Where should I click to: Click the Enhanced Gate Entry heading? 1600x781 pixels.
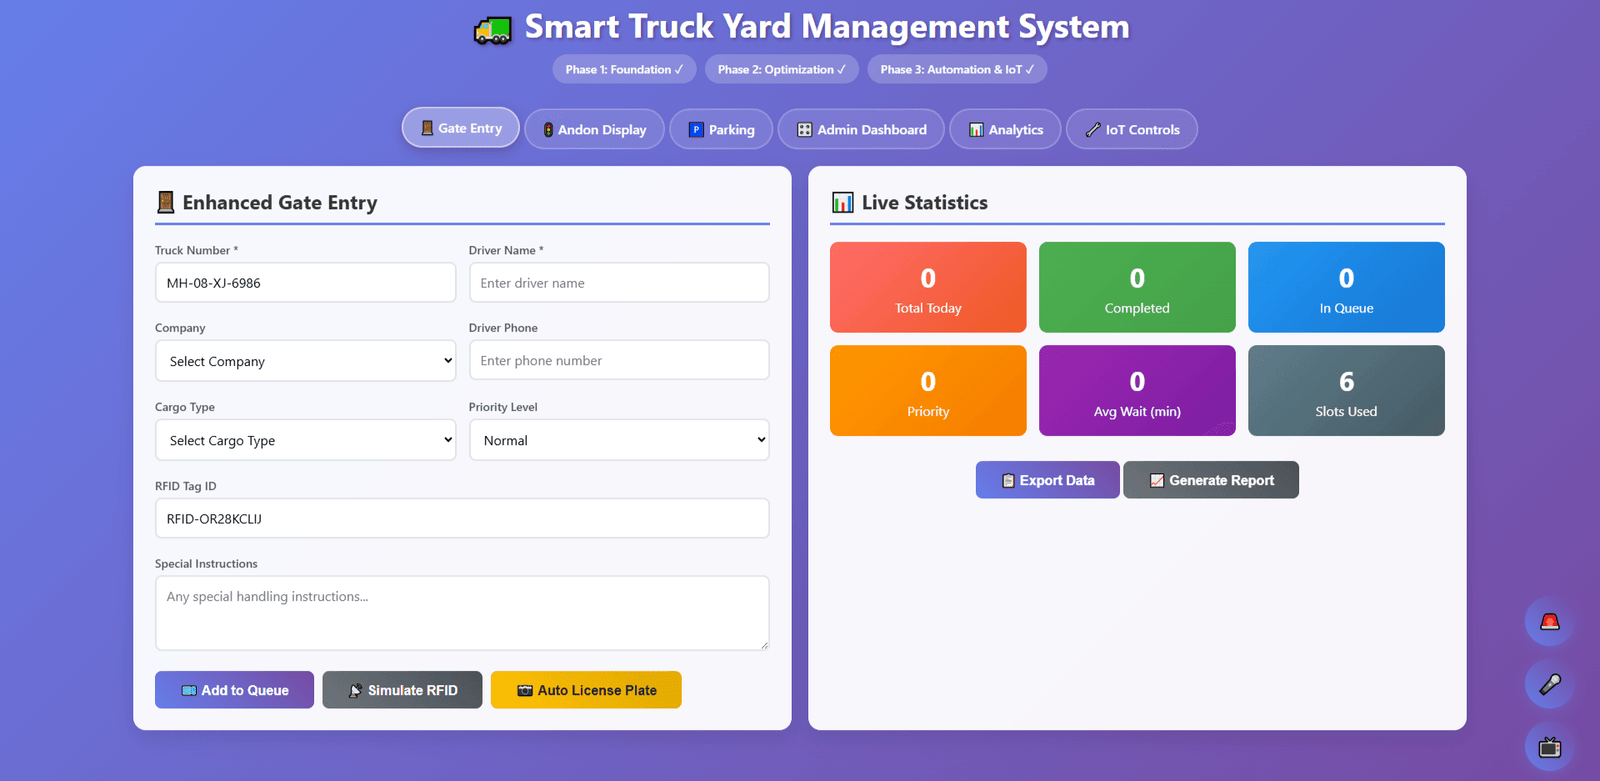click(x=280, y=203)
